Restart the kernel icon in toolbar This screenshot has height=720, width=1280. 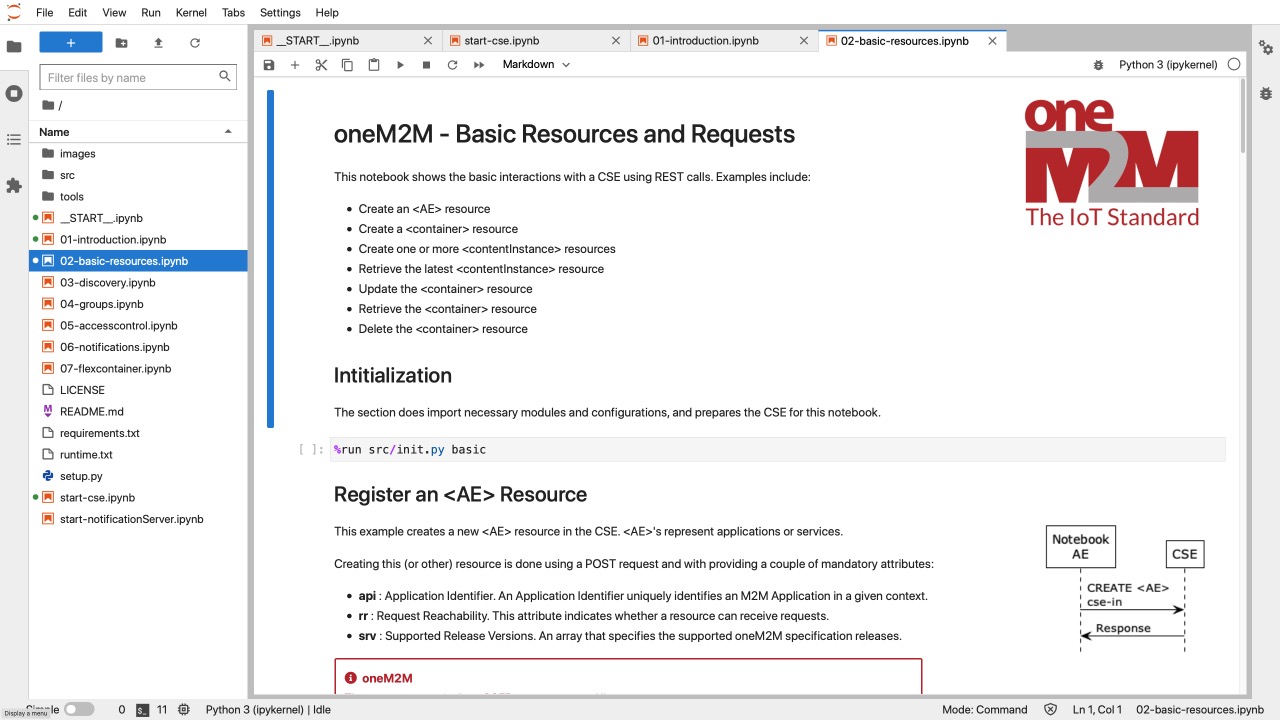tap(452, 65)
